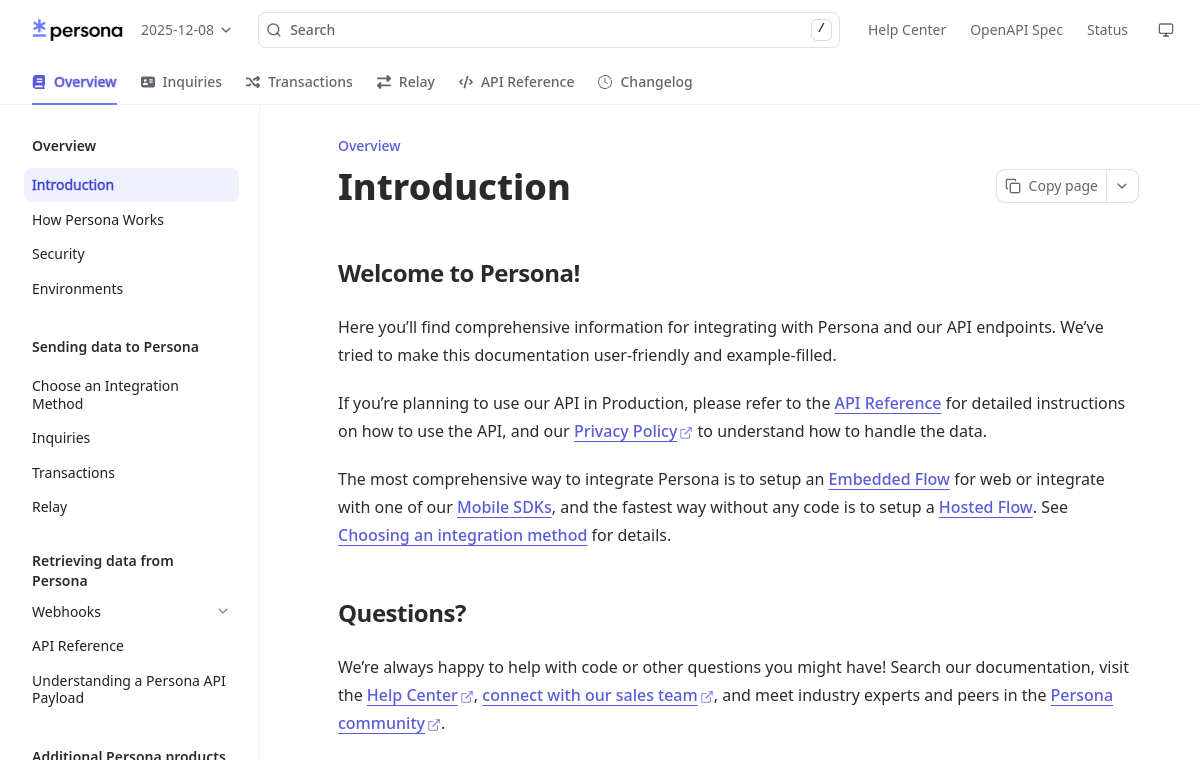Click the search magnifier icon
Image resolution: width=1200 pixels, height=760 pixels.
coord(274,30)
